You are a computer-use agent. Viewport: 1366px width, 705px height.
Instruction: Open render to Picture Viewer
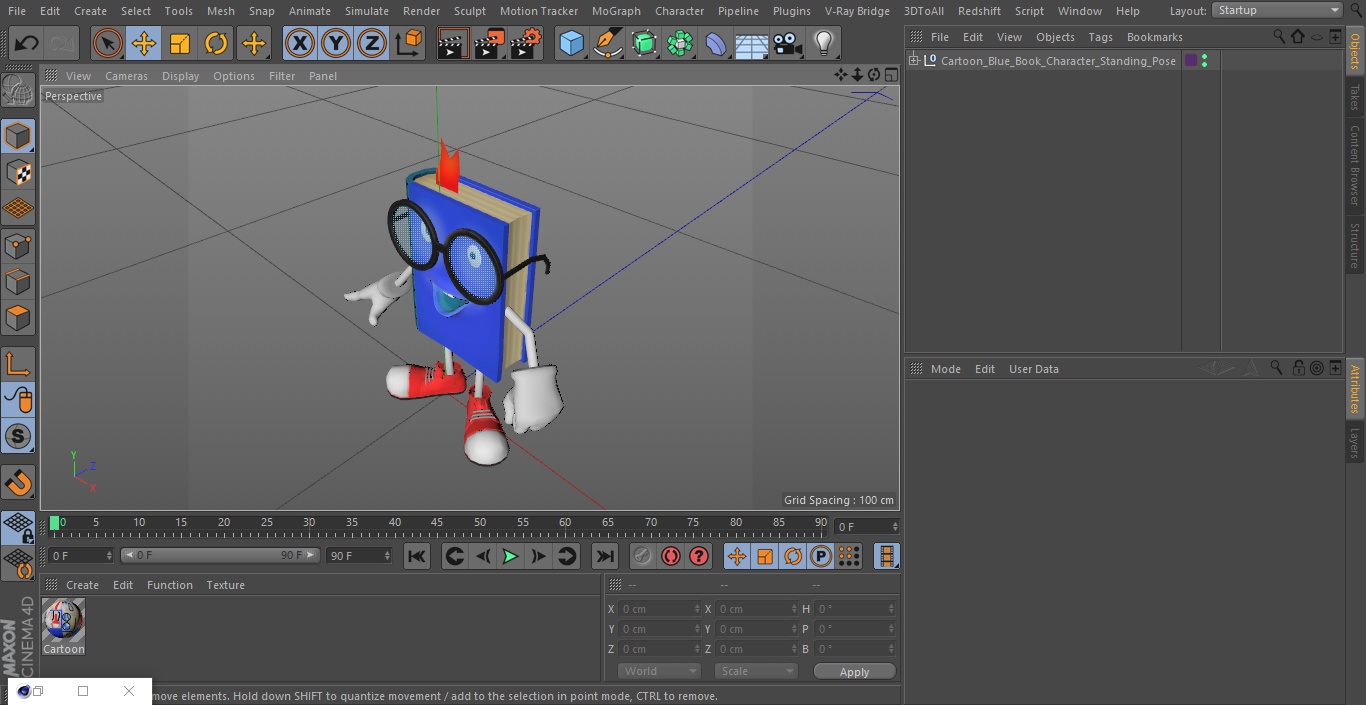pos(489,43)
